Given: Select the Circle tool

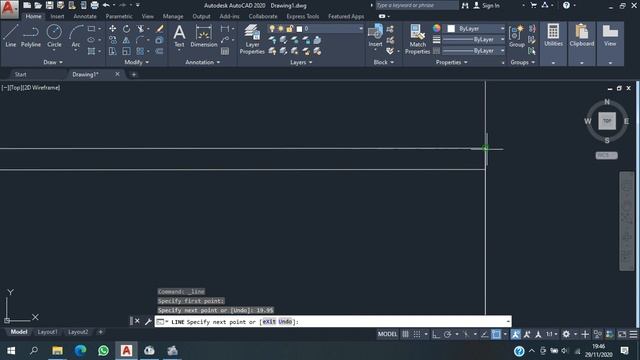Looking at the screenshot, I should 54,36.
